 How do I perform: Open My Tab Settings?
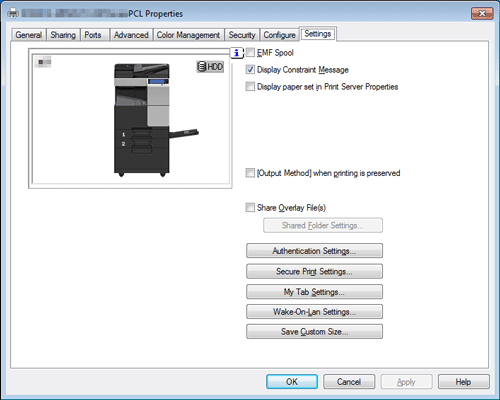pos(314,292)
